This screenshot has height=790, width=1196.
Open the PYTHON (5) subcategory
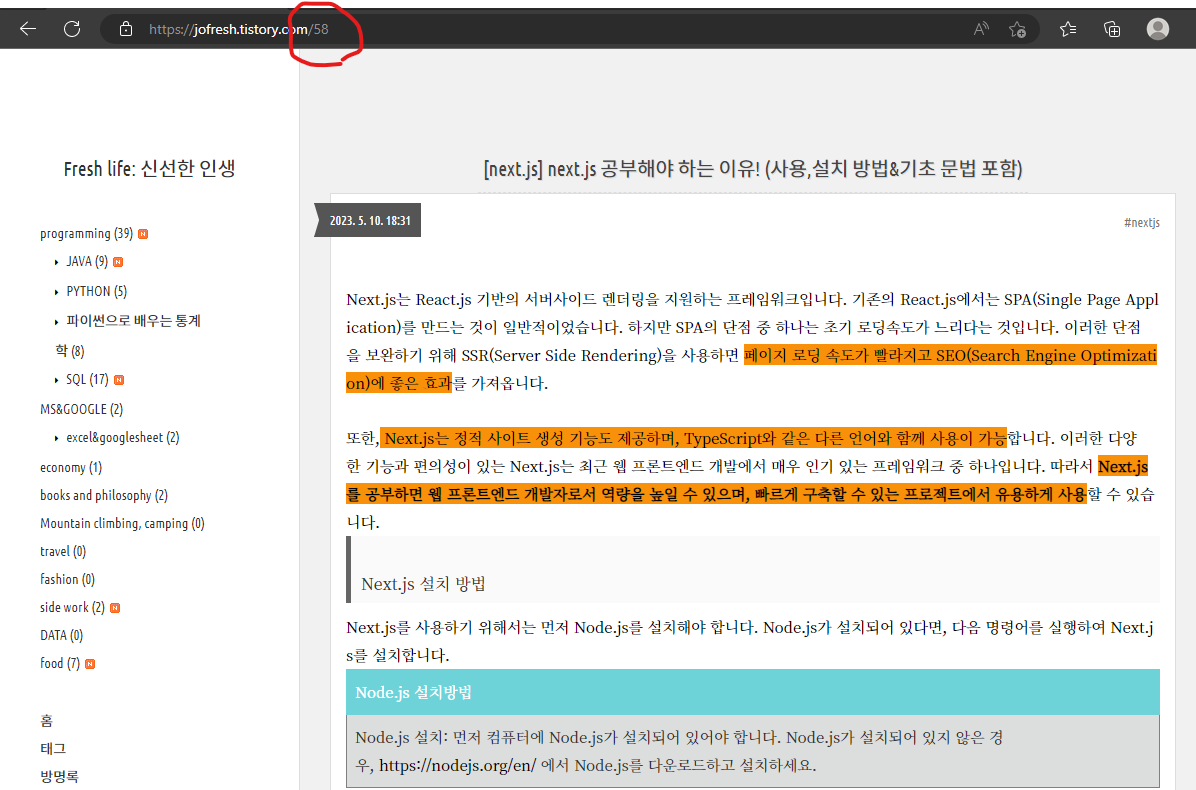pyautogui.click(x=96, y=291)
